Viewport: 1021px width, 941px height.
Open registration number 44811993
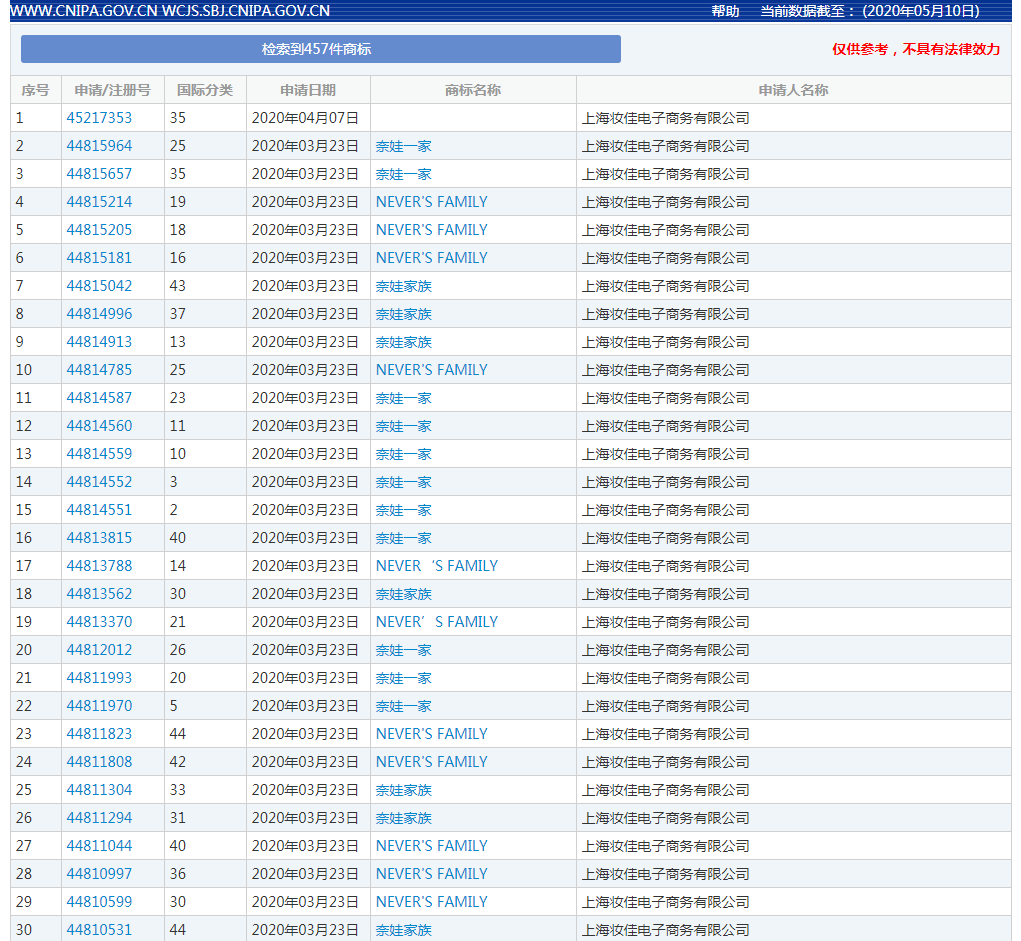(x=99, y=678)
